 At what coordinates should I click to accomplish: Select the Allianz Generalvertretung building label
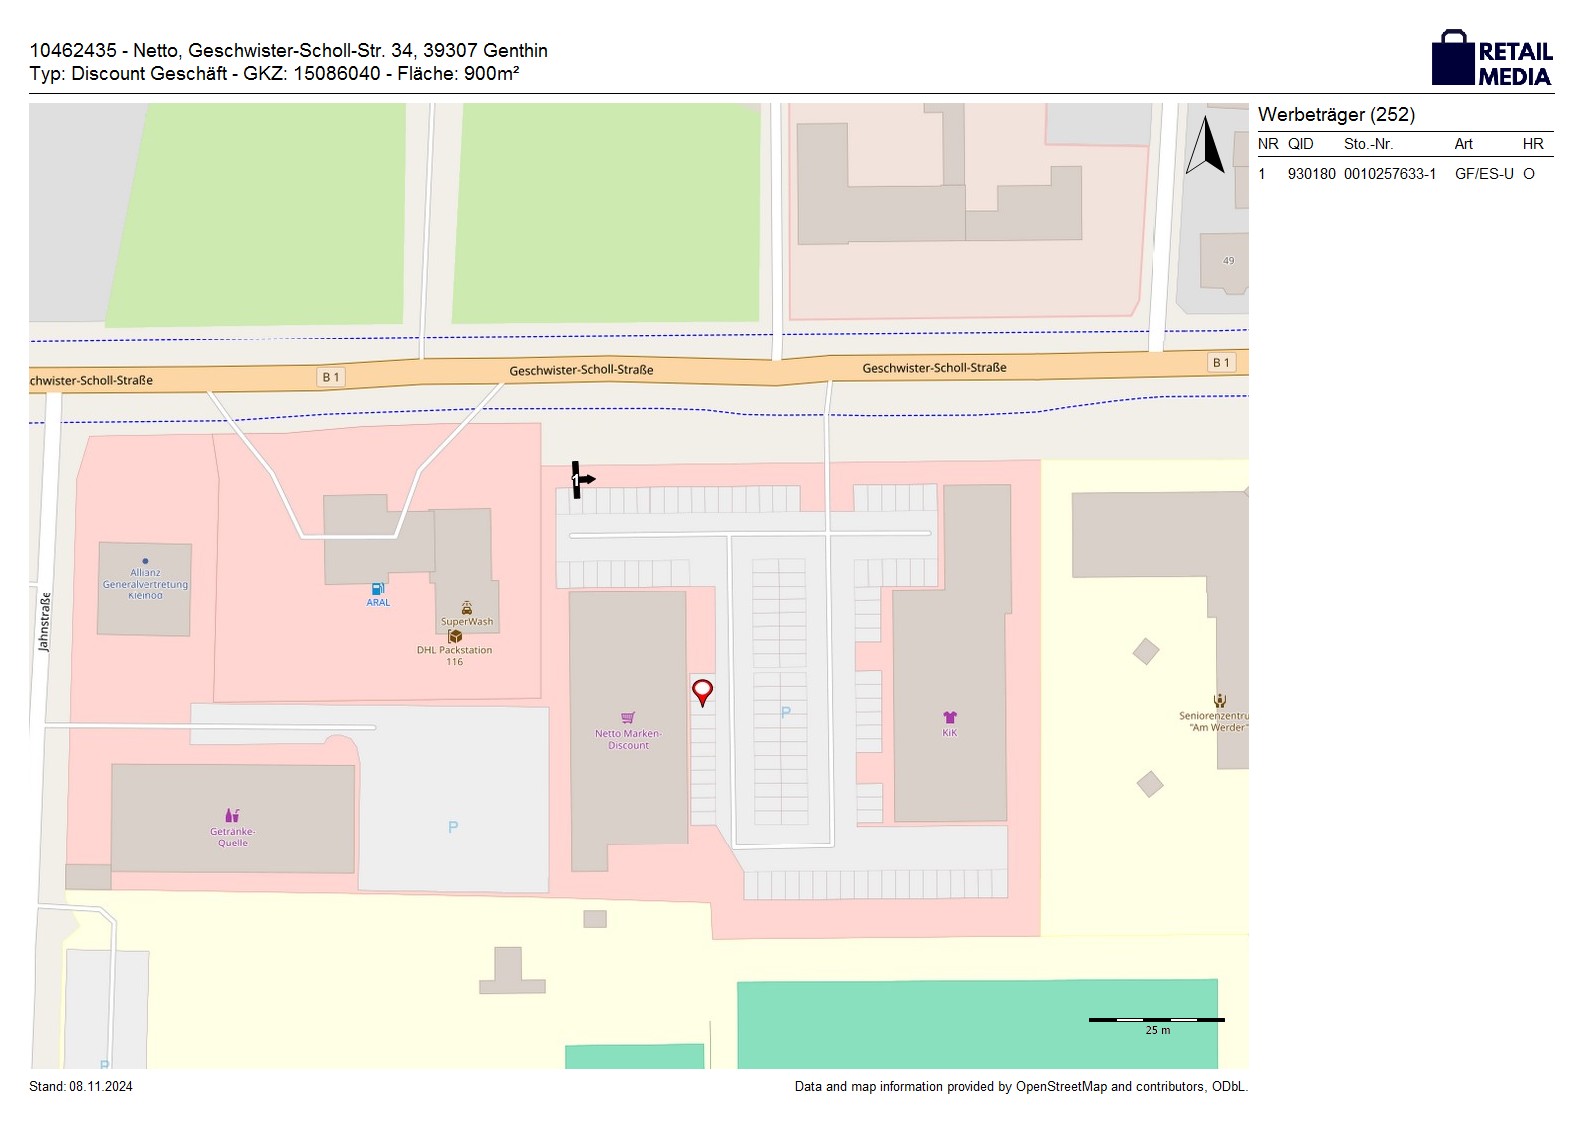point(145,584)
